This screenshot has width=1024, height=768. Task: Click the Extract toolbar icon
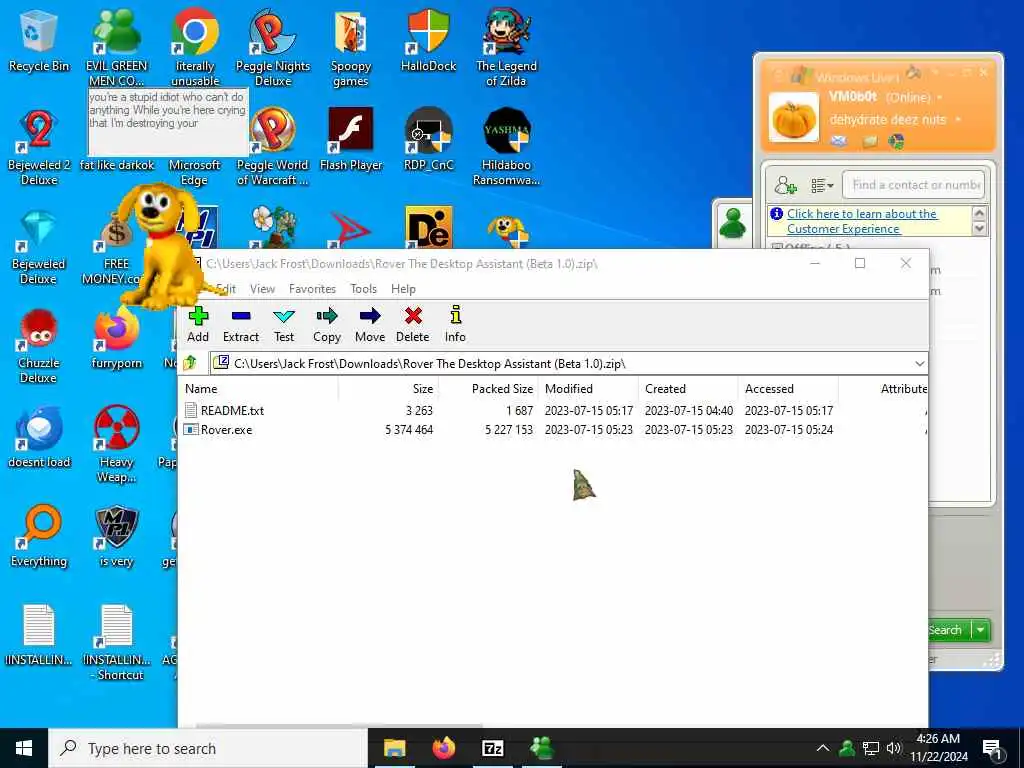241,325
